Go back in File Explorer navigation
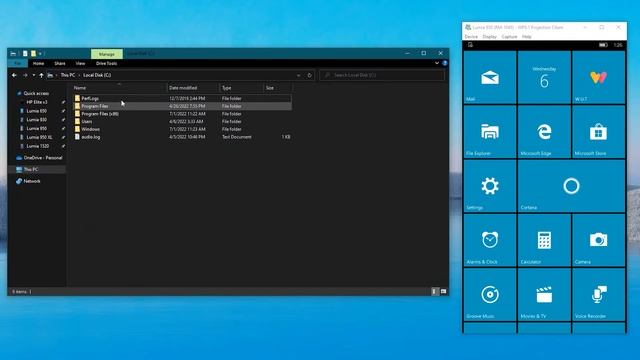 (x=14, y=75)
